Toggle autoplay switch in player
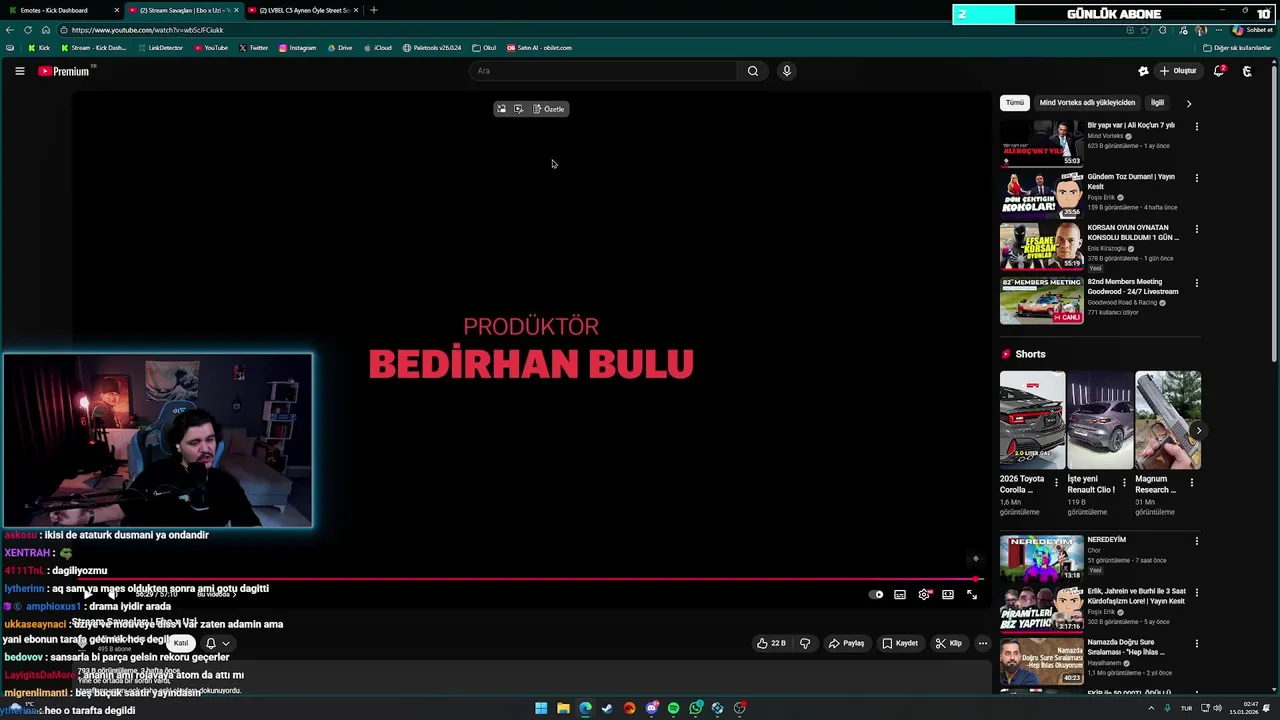 (x=876, y=594)
